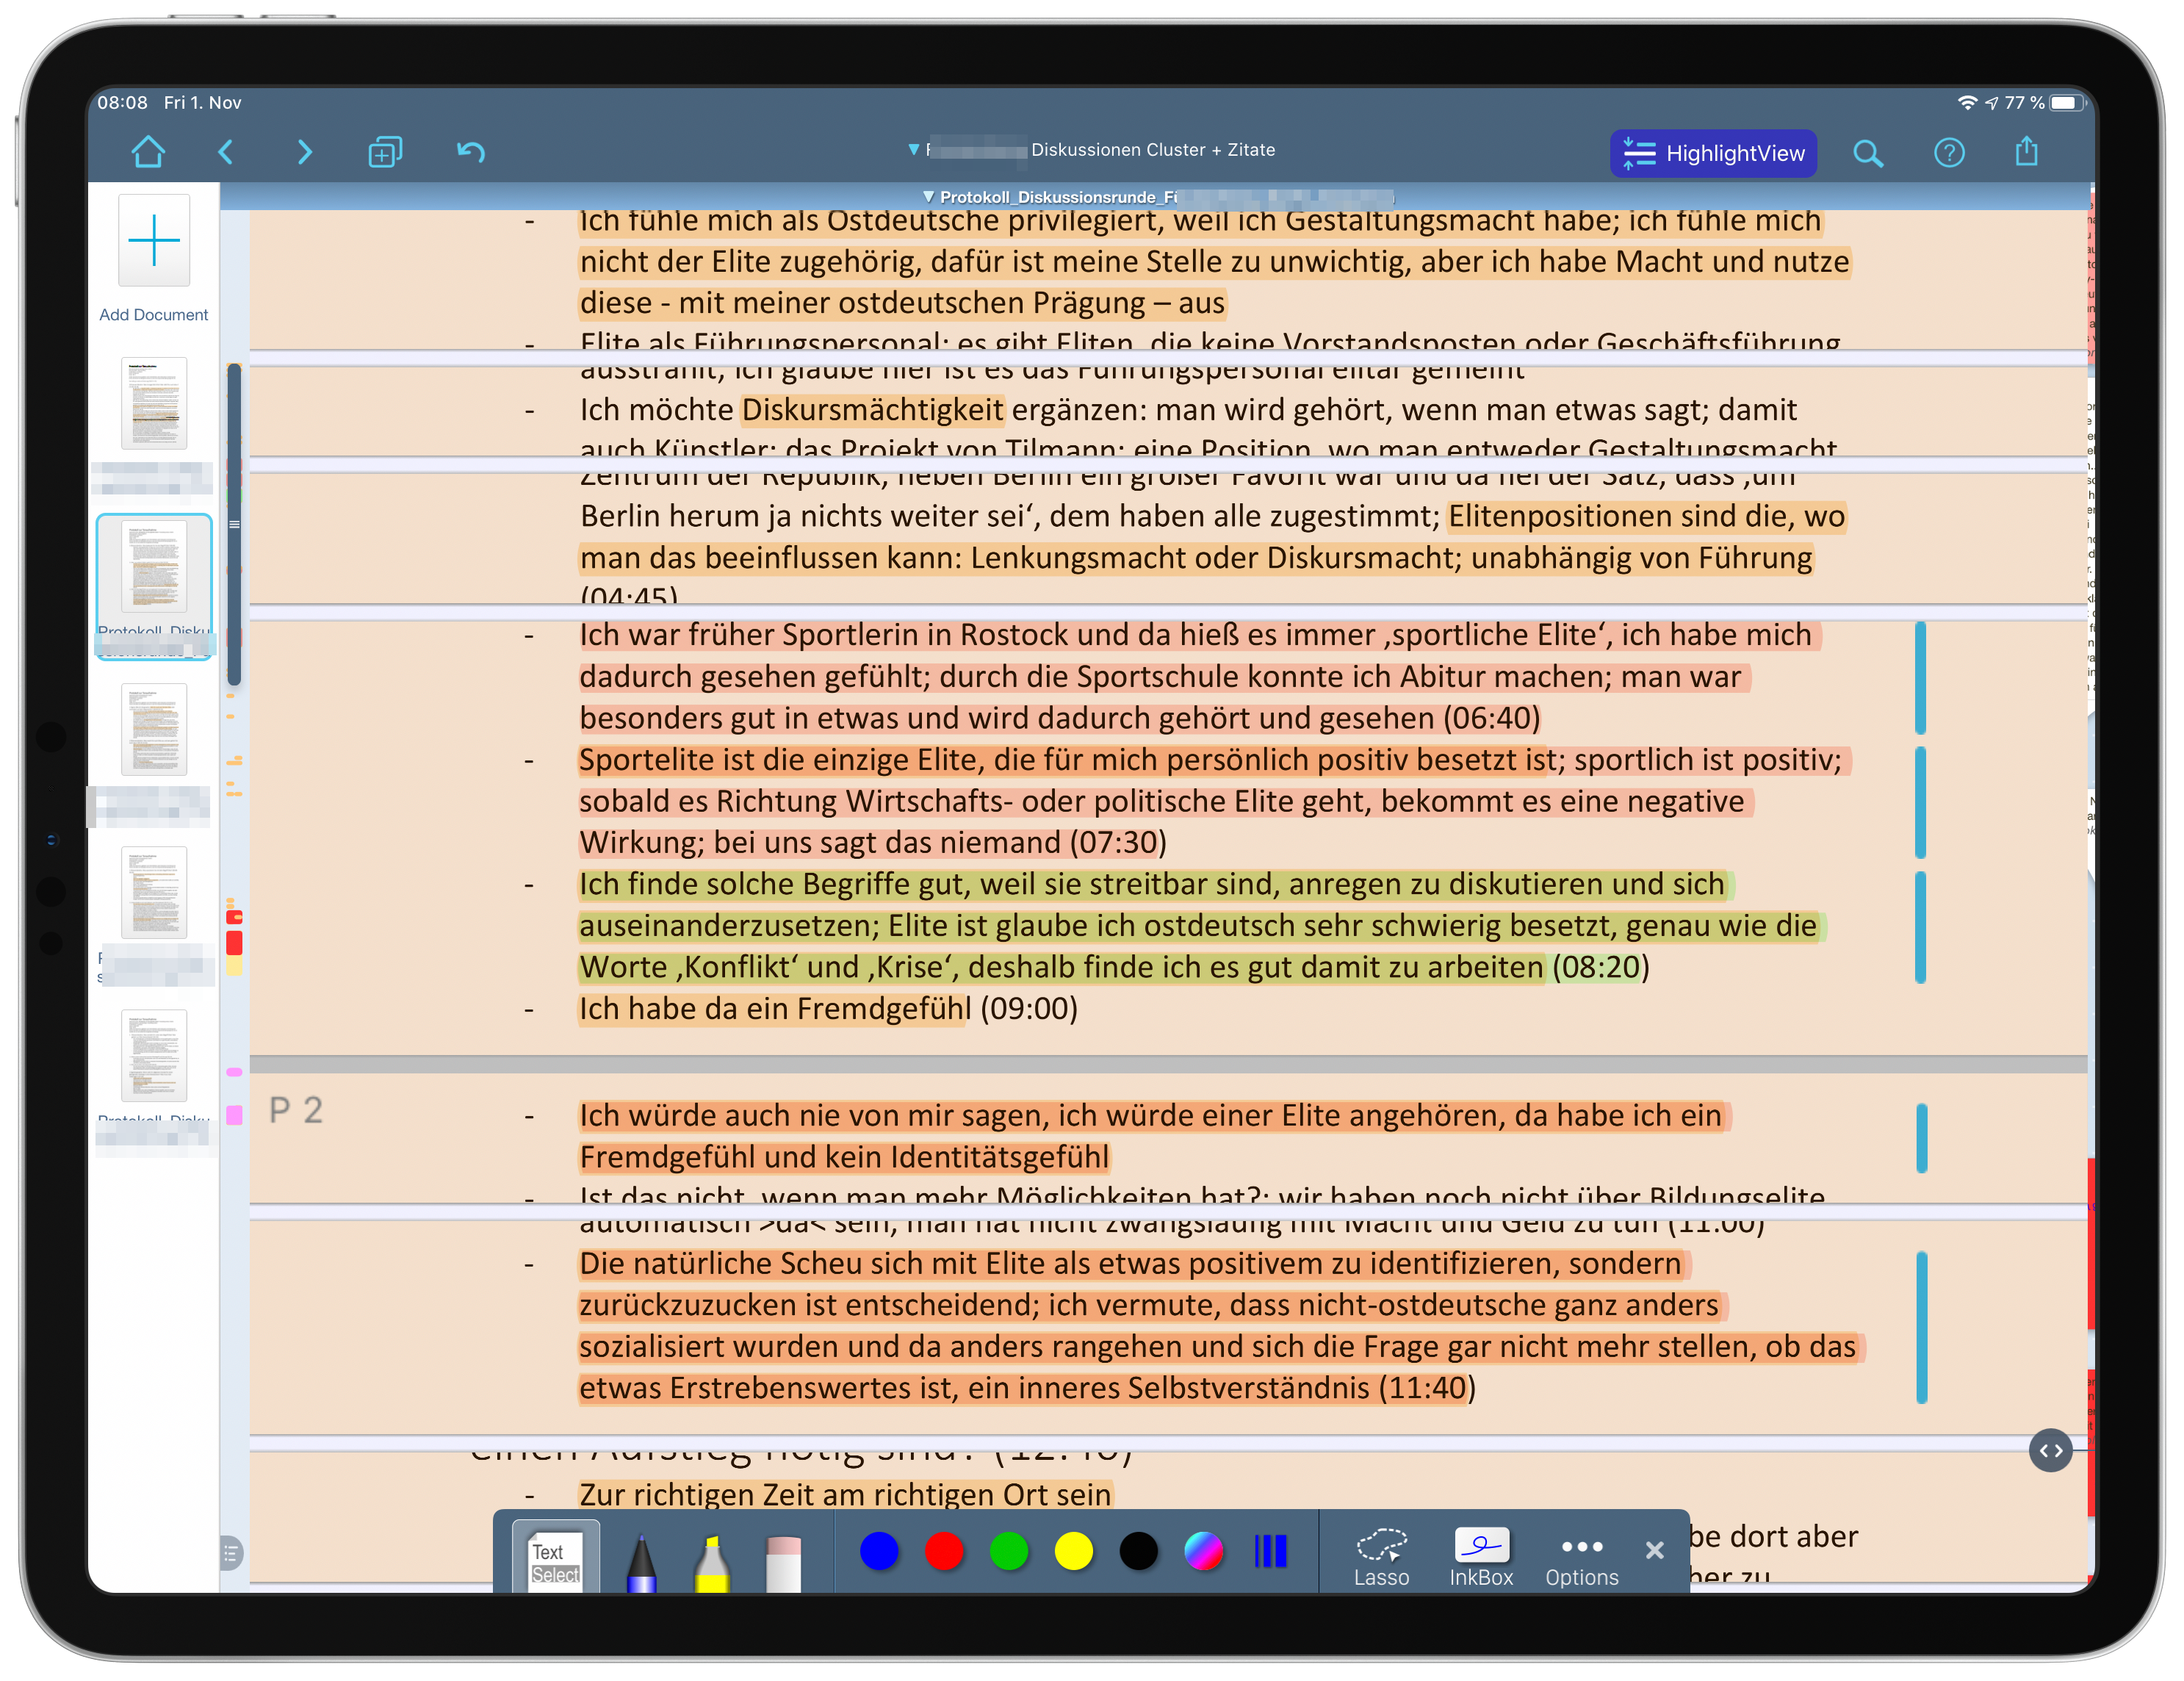Open the InkBox
Viewport: 2184px width, 1681px height.
[1481, 1557]
